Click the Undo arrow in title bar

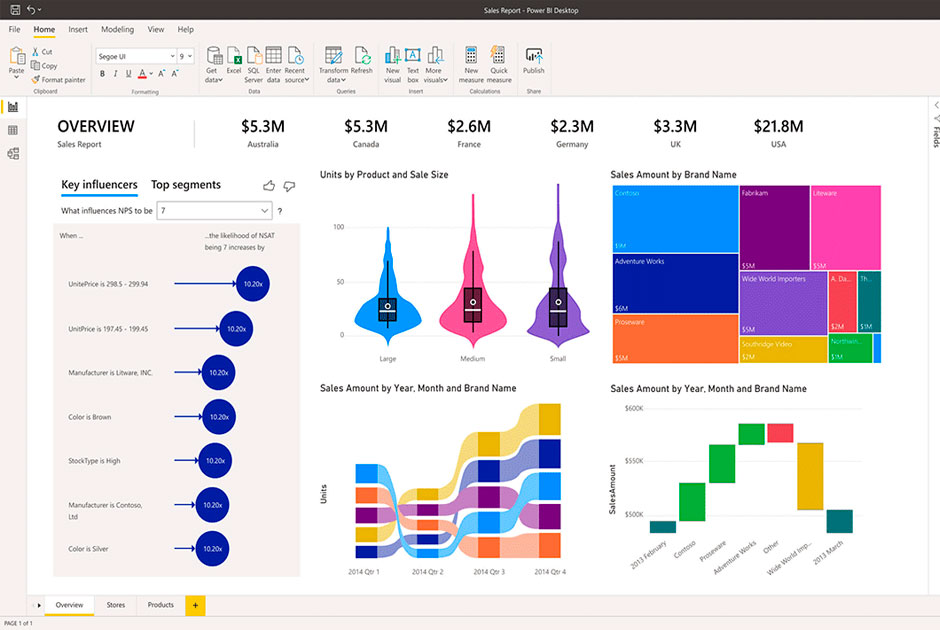[x=31, y=10]
